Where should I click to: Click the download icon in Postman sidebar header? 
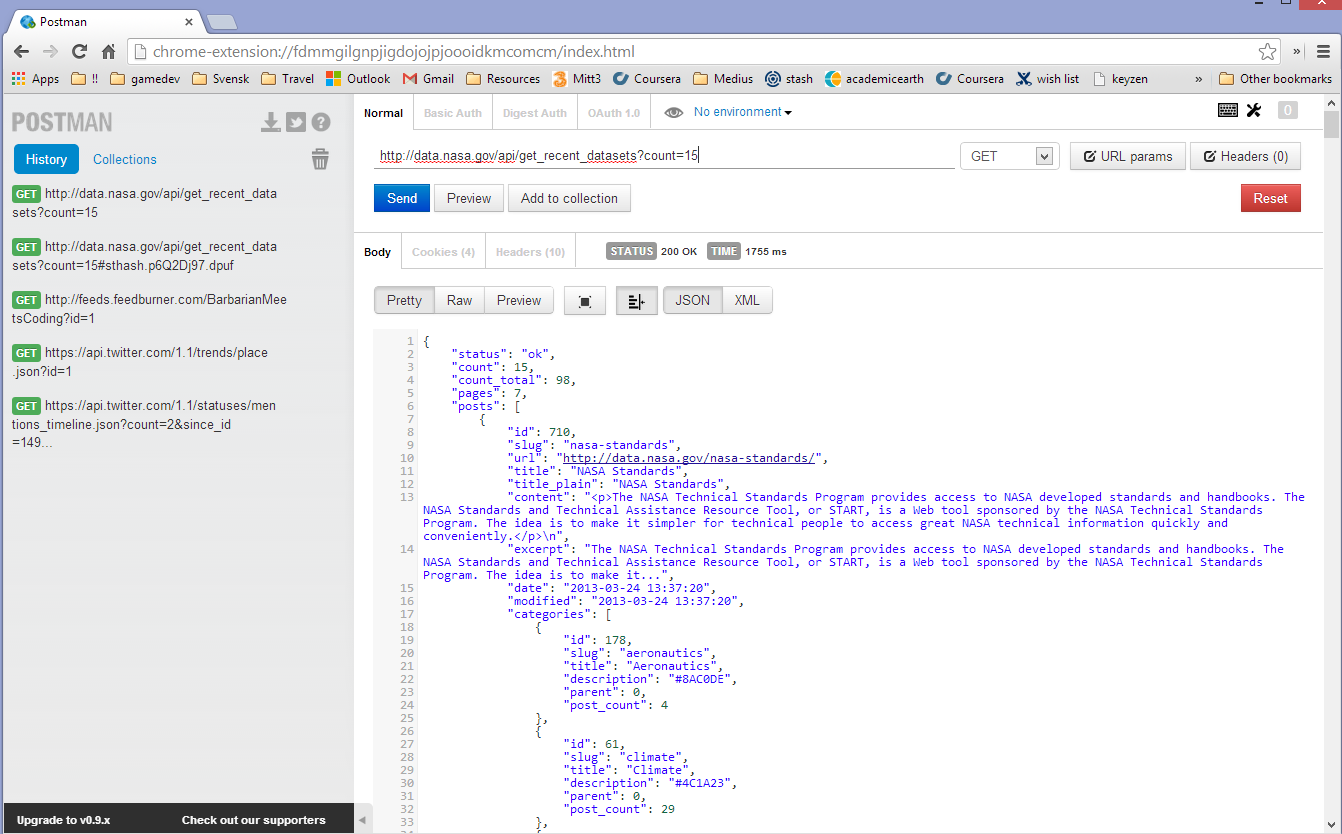coord(270,122)
